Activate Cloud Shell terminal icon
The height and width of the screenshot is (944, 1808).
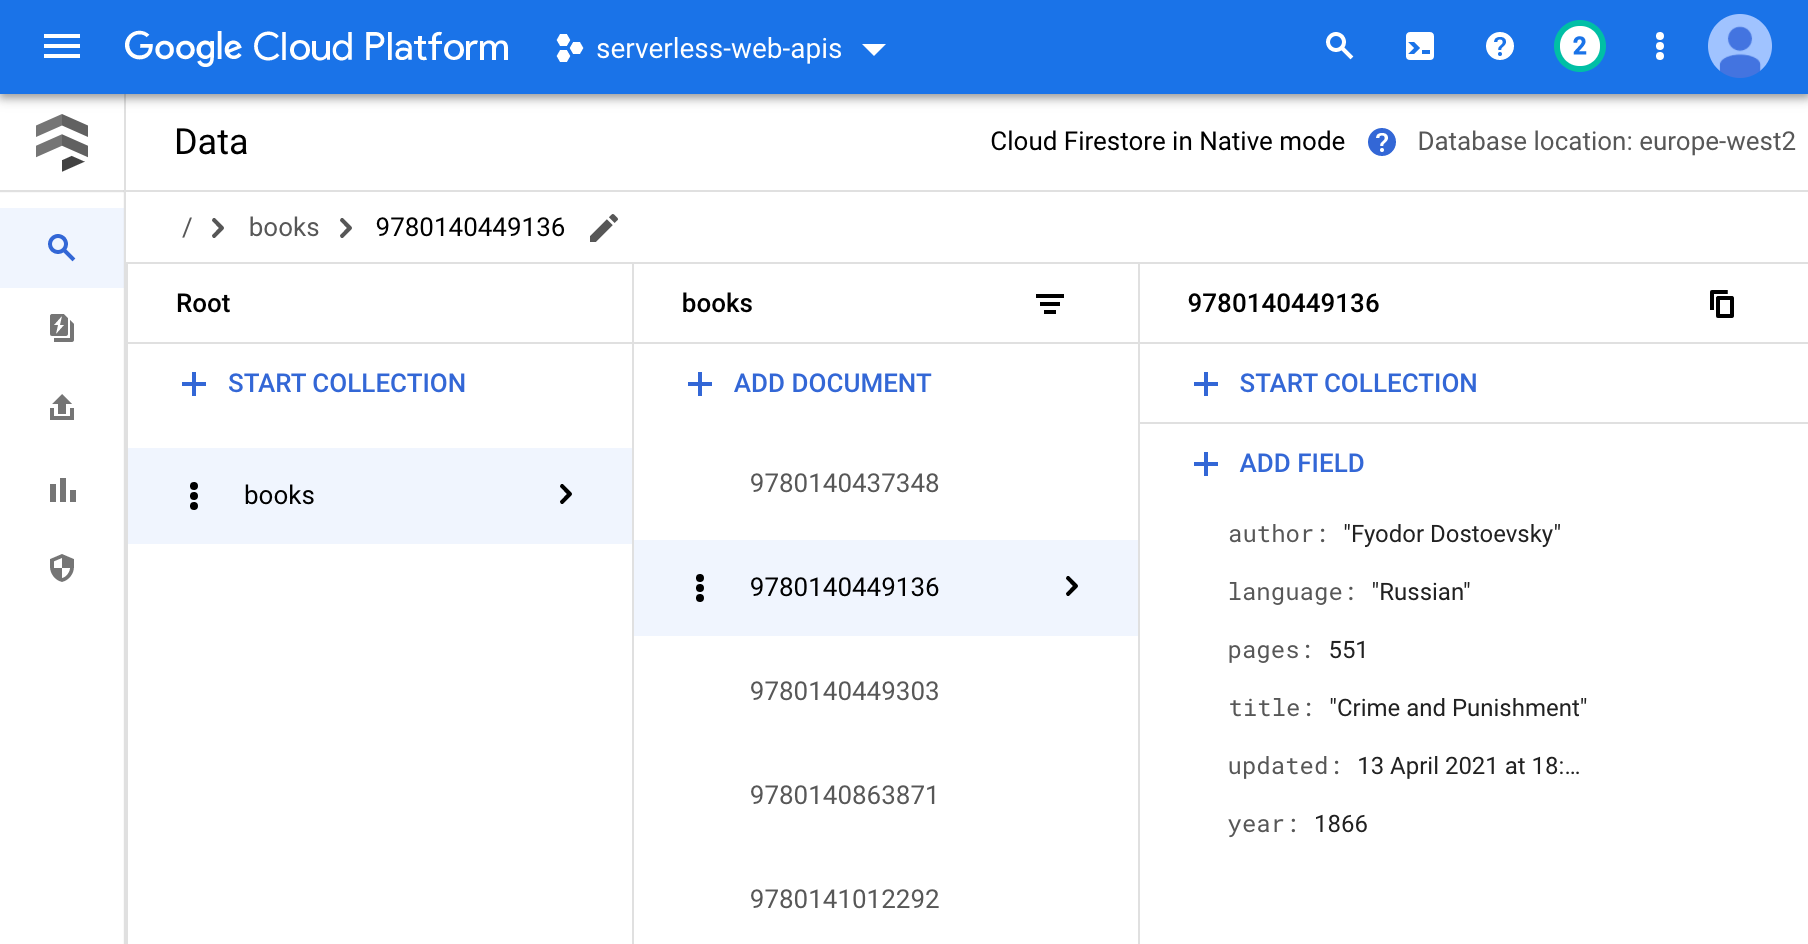tap(1419, 47)
